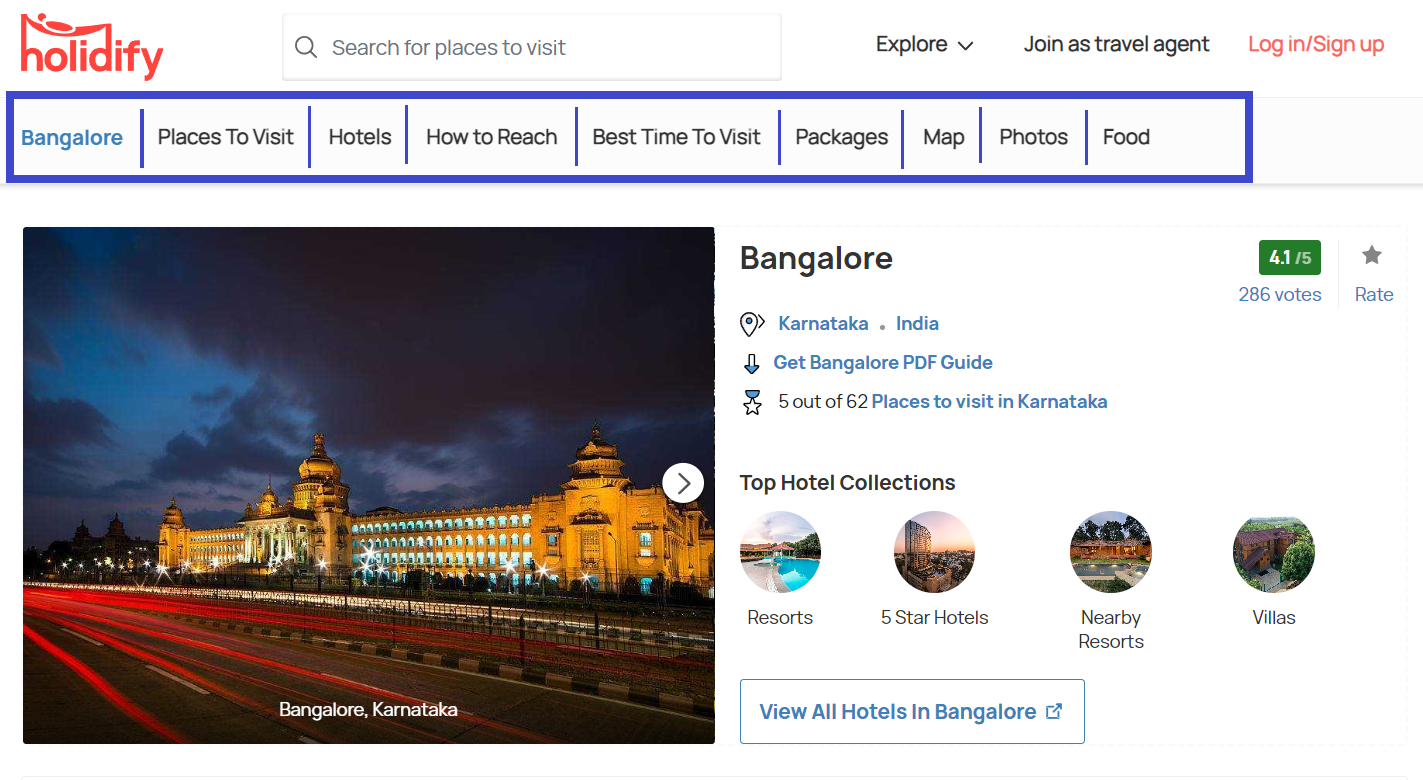Click the external link icon on View All Hotels
This screenshot has width=1423, height=780.
coord(1053,711)
